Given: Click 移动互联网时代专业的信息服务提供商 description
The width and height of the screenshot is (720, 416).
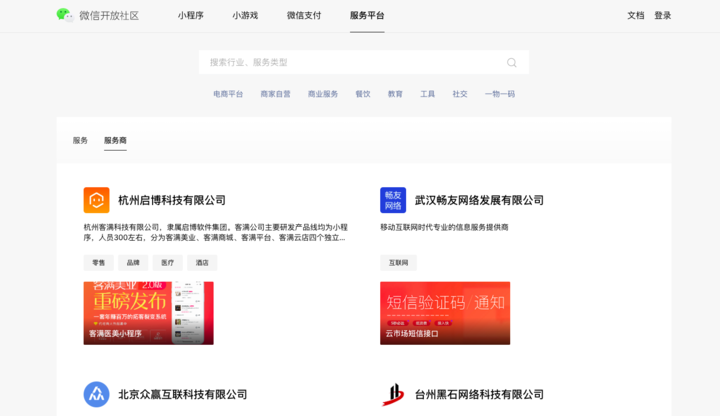Looking at the screenshot, I should [x=444, y=227].
